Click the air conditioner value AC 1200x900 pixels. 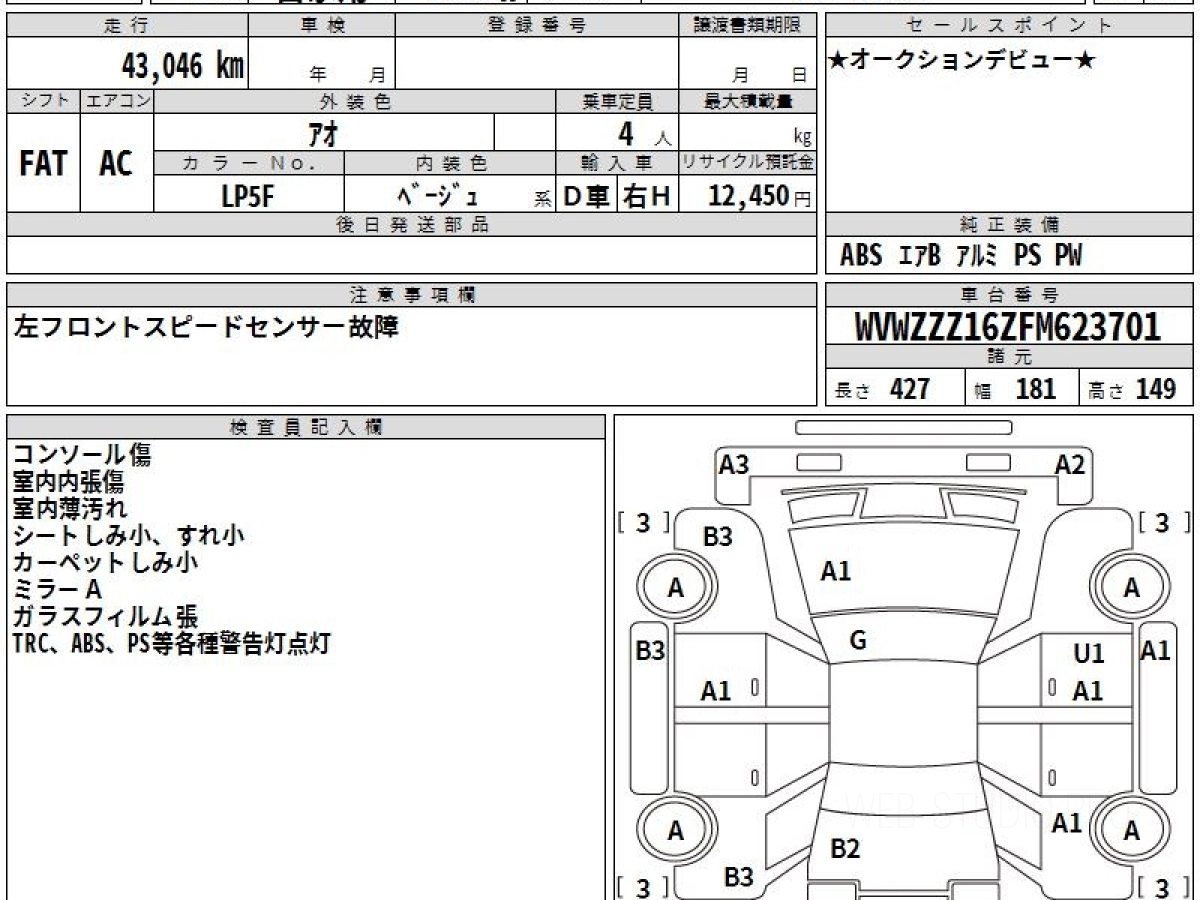[116, 164]
